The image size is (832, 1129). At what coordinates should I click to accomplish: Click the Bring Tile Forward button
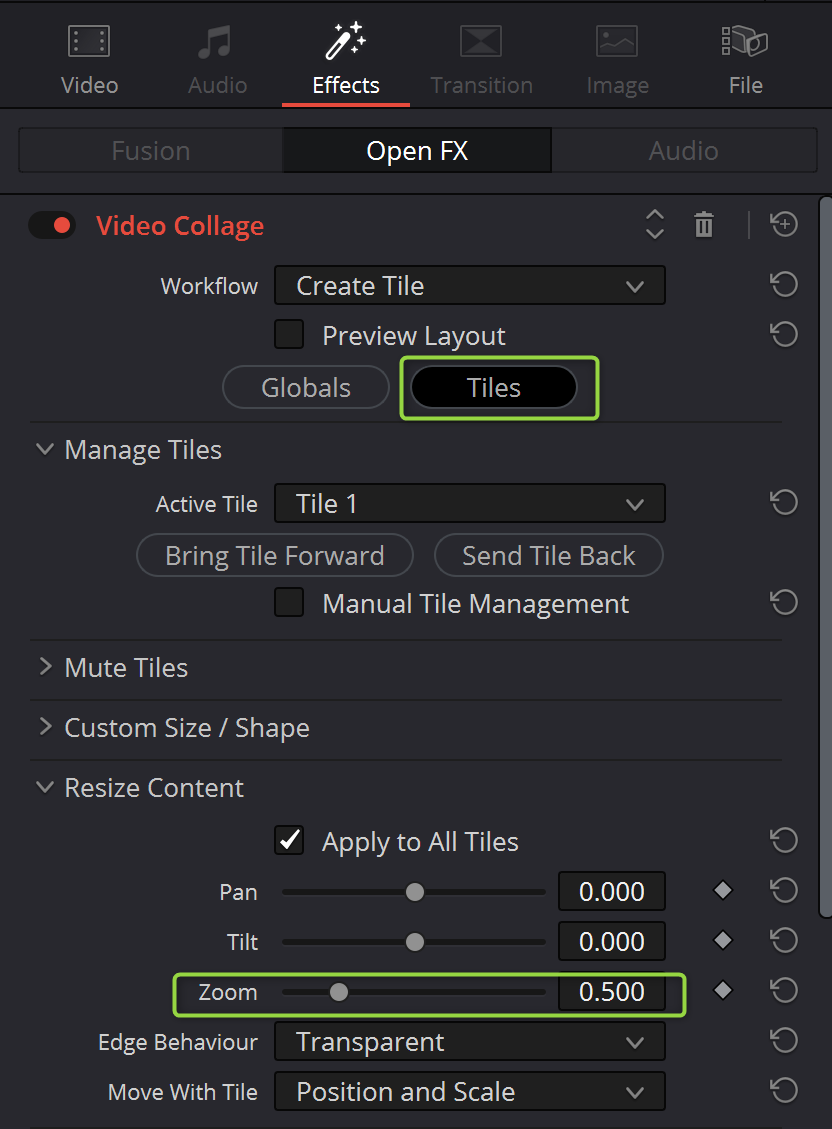click(x=274, y=556)
